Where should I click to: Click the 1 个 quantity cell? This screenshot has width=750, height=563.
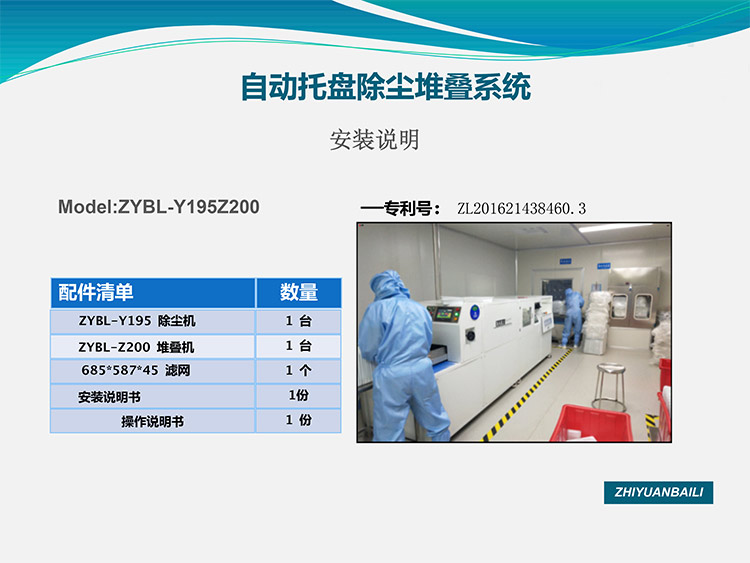point(298,371)
